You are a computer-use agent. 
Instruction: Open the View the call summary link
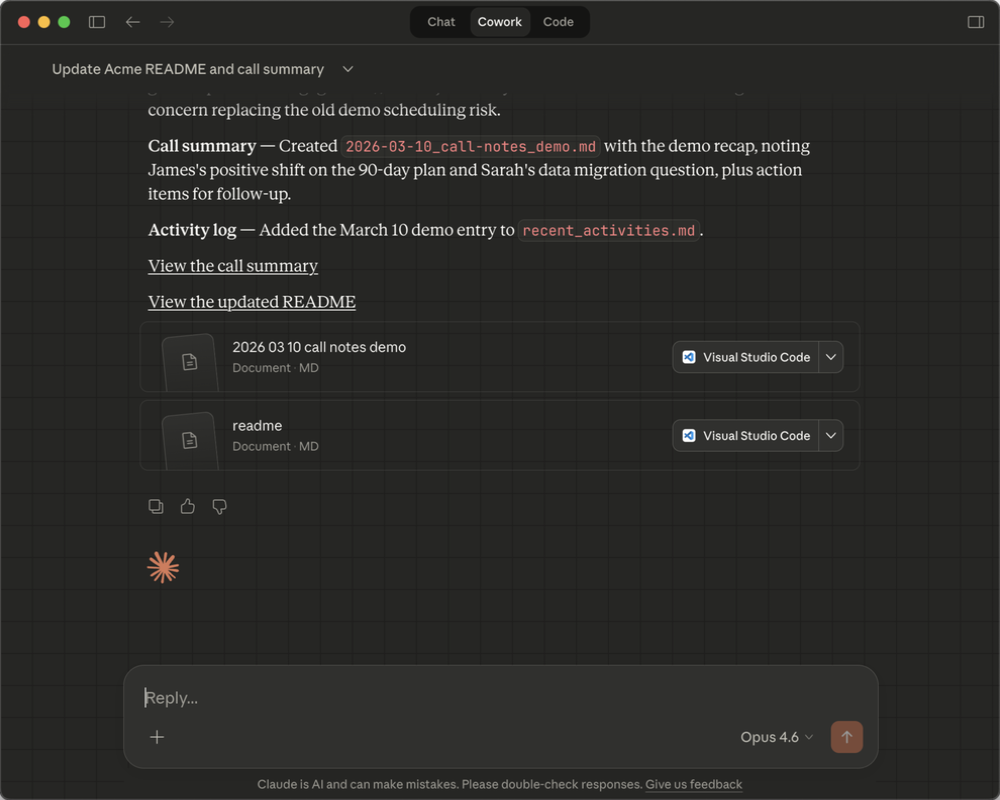point(233,266)
